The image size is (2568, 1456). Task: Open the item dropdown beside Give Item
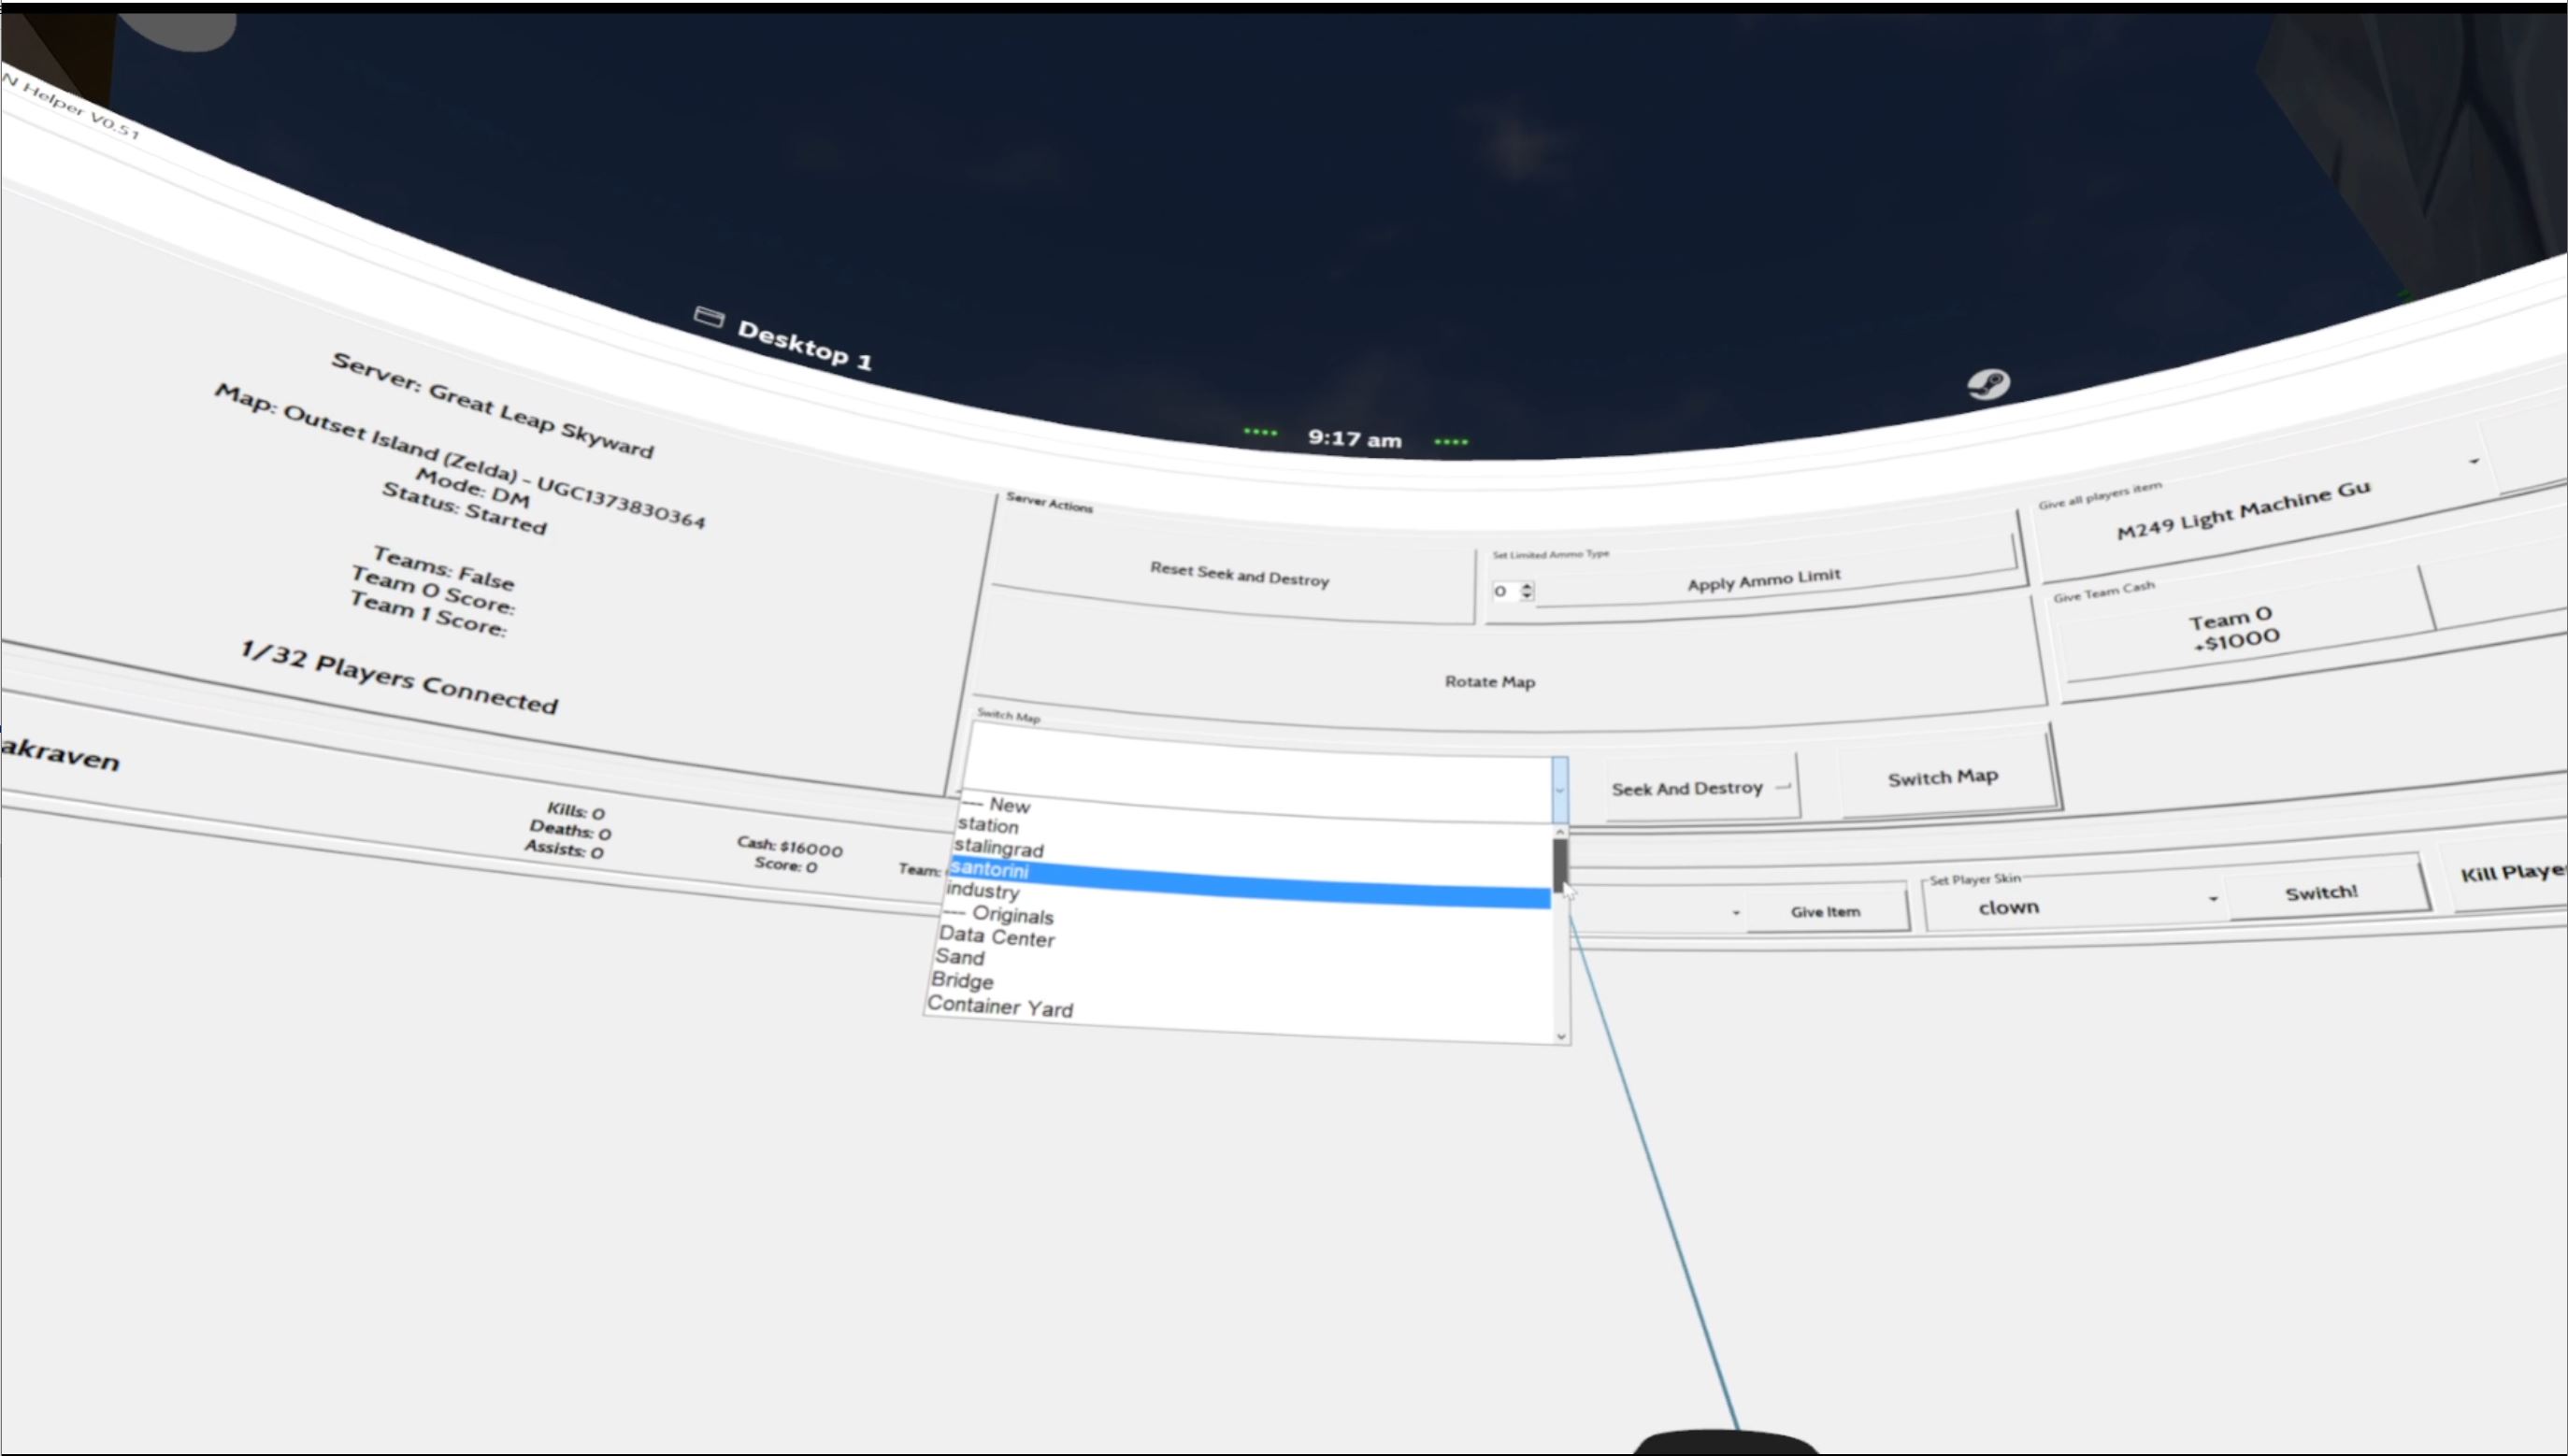click(x=1736, y=913)
